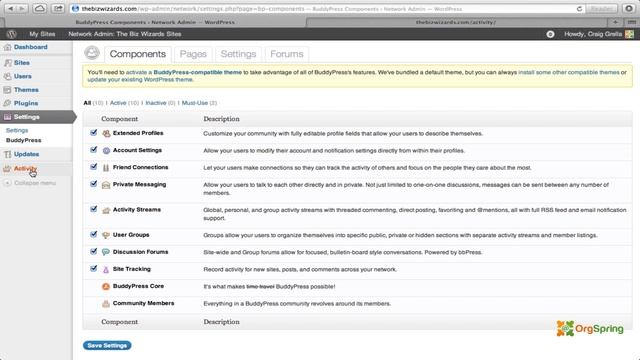The image size is (640, 360).
Task: Click the Howdy, Craig Grella account menu
Action: click(x=593, y=34)
